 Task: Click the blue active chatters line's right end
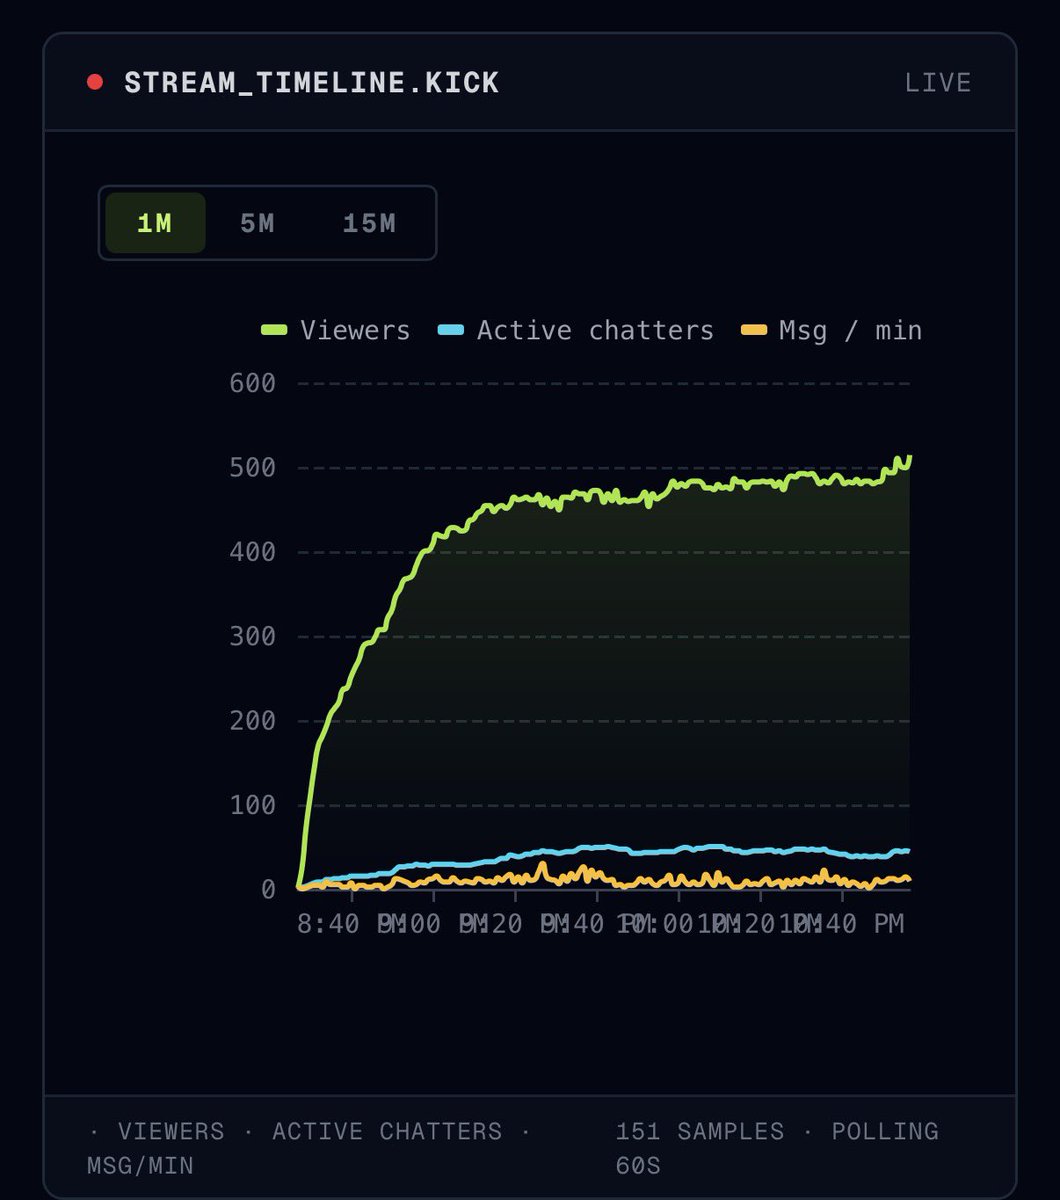(x=907, y=851)
